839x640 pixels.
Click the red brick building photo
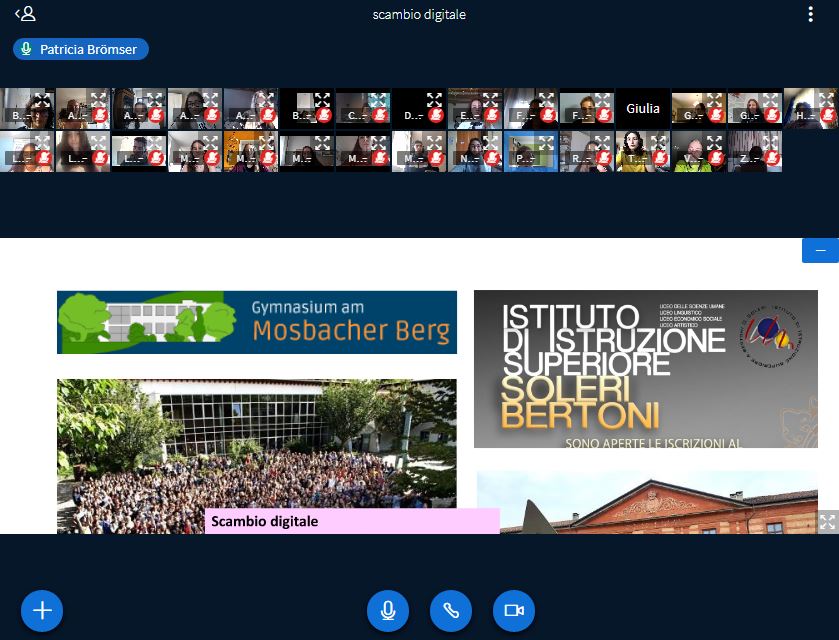[x=647, y=502]
